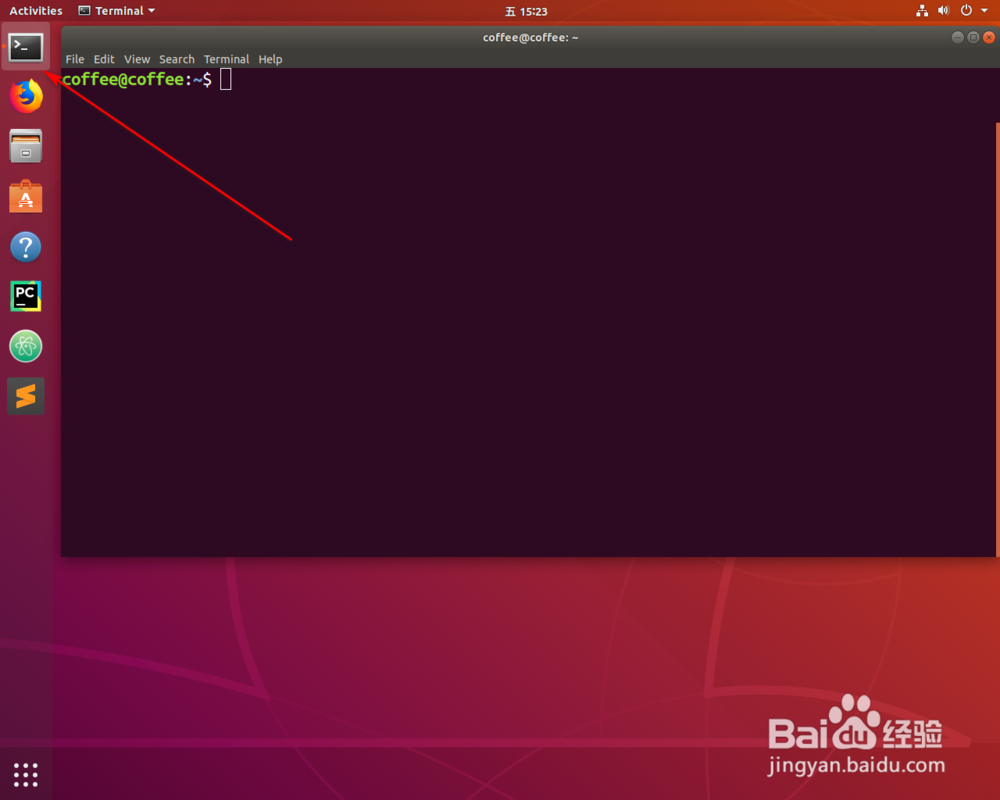The height and width of the screenshot is (800, 1000).
Task: Open the View menu in Terminal
Action: tap(136, 59)
